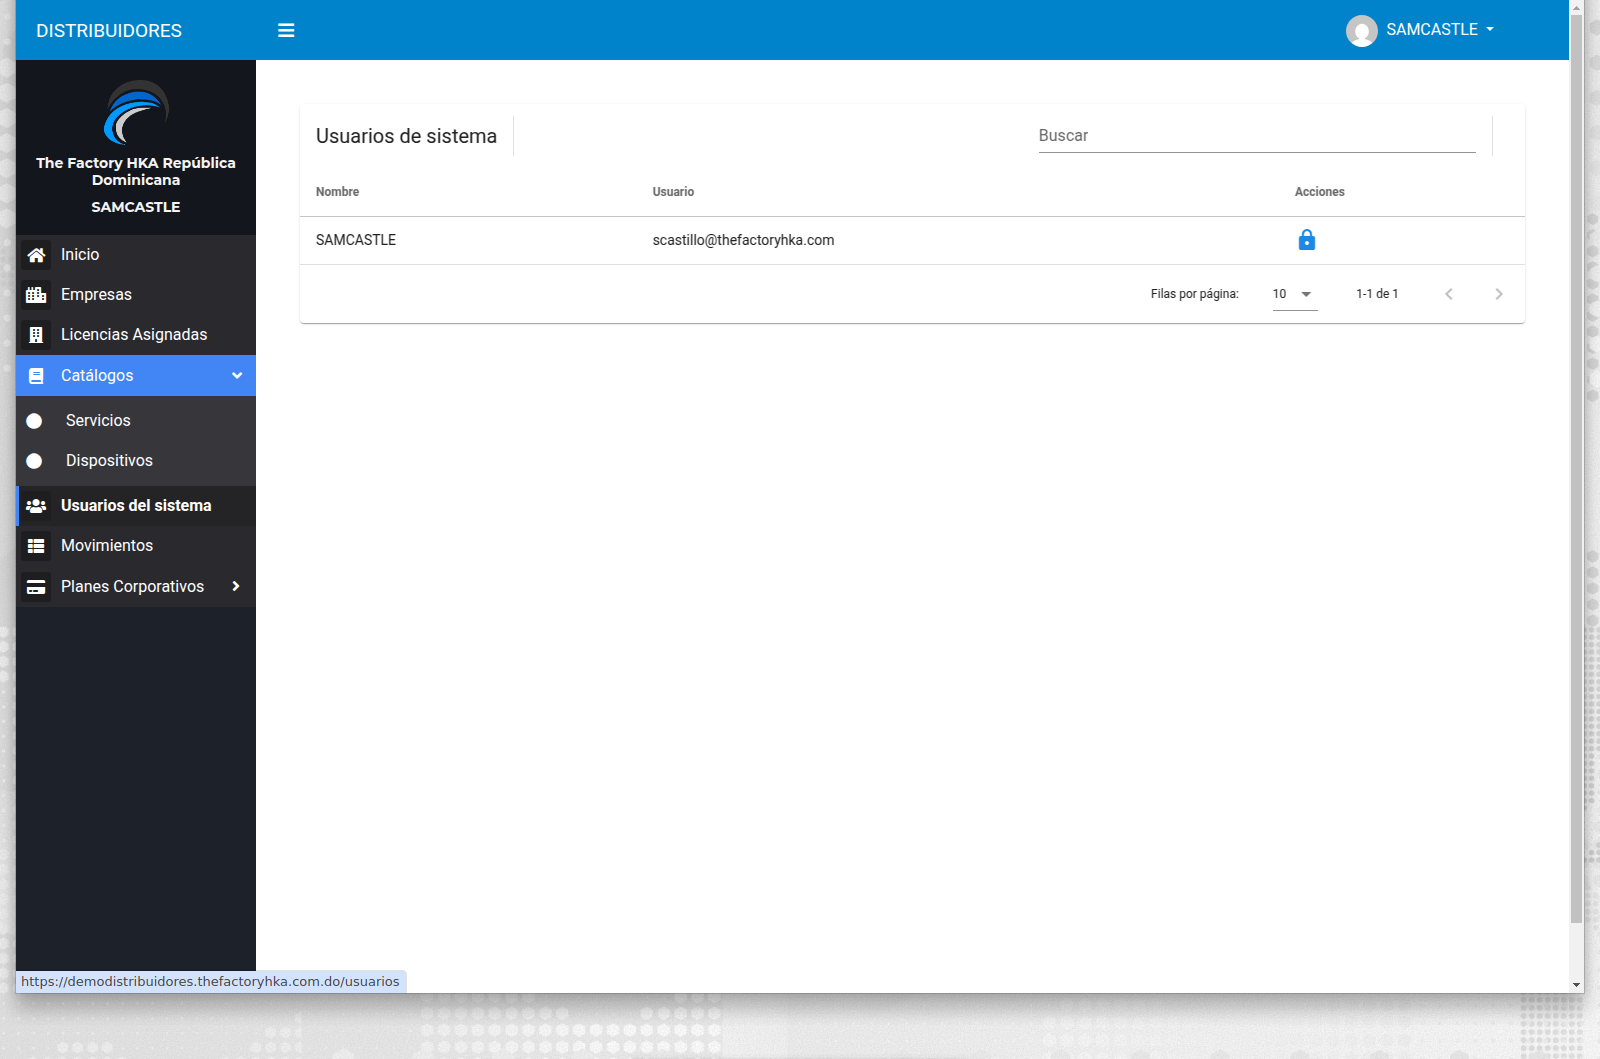The height and width of the screenshot is (1059, 1600).
Task: Click the Usuarios de sistema heading
Action: click(406, 137)
